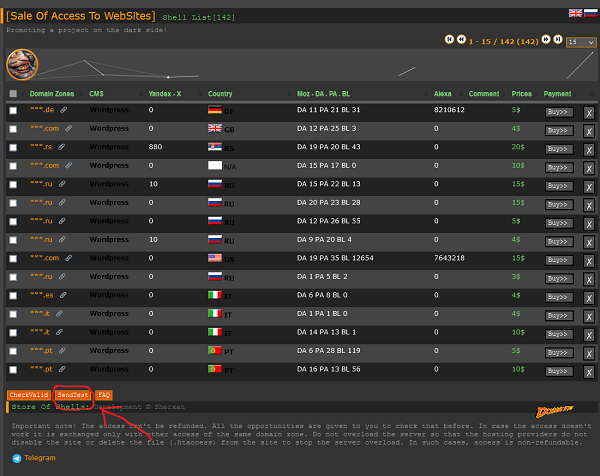Image resolution: width=600 pixels, height=476 pixels.
Task: Check the GB .com row checkbox
Action: point(13,129)
